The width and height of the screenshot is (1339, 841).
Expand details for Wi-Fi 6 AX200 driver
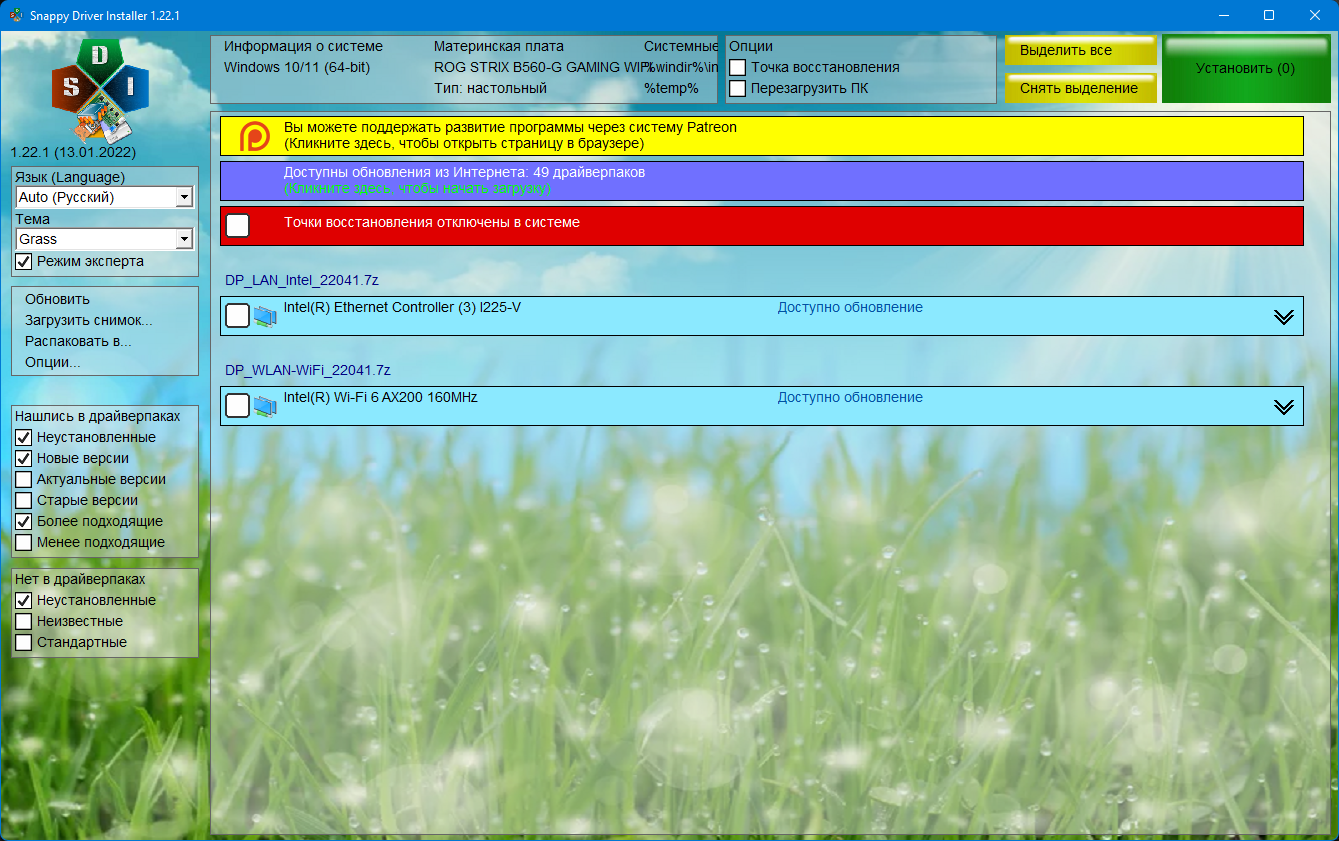pyautogui.click(x=1284, y=407)
